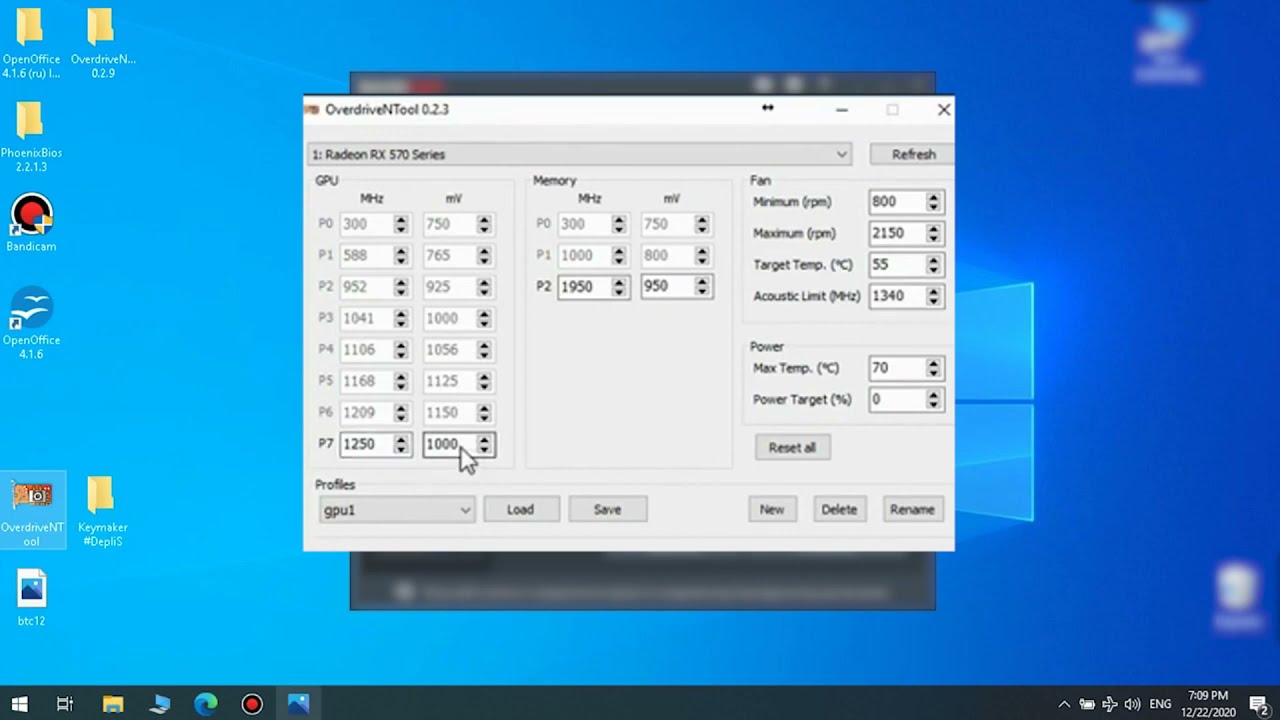Show hidden system tray icons
The image size is (1280, 720).
coord(1064,704)
